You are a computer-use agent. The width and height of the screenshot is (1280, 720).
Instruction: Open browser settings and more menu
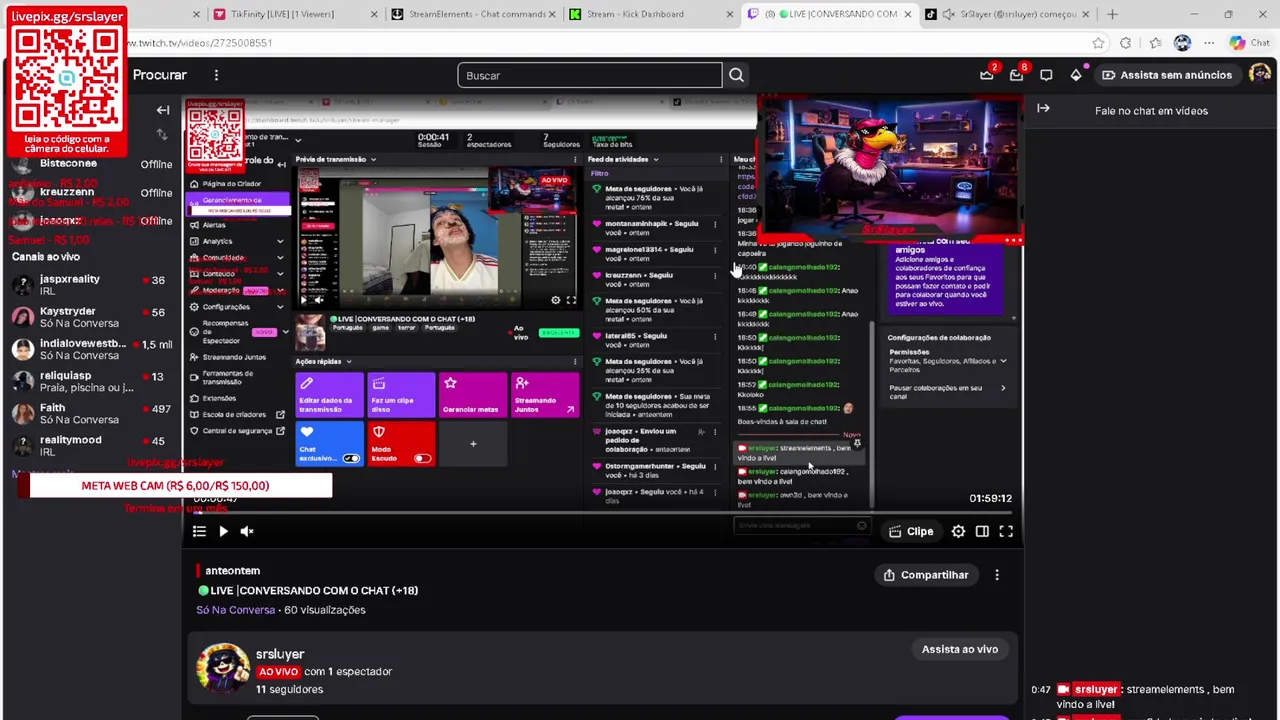[x=1209, y=43]
